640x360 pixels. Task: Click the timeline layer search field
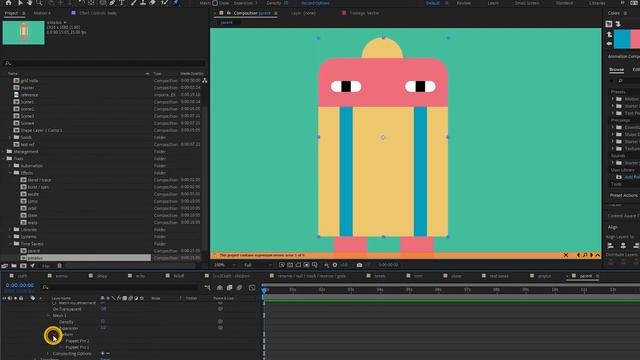120,288
